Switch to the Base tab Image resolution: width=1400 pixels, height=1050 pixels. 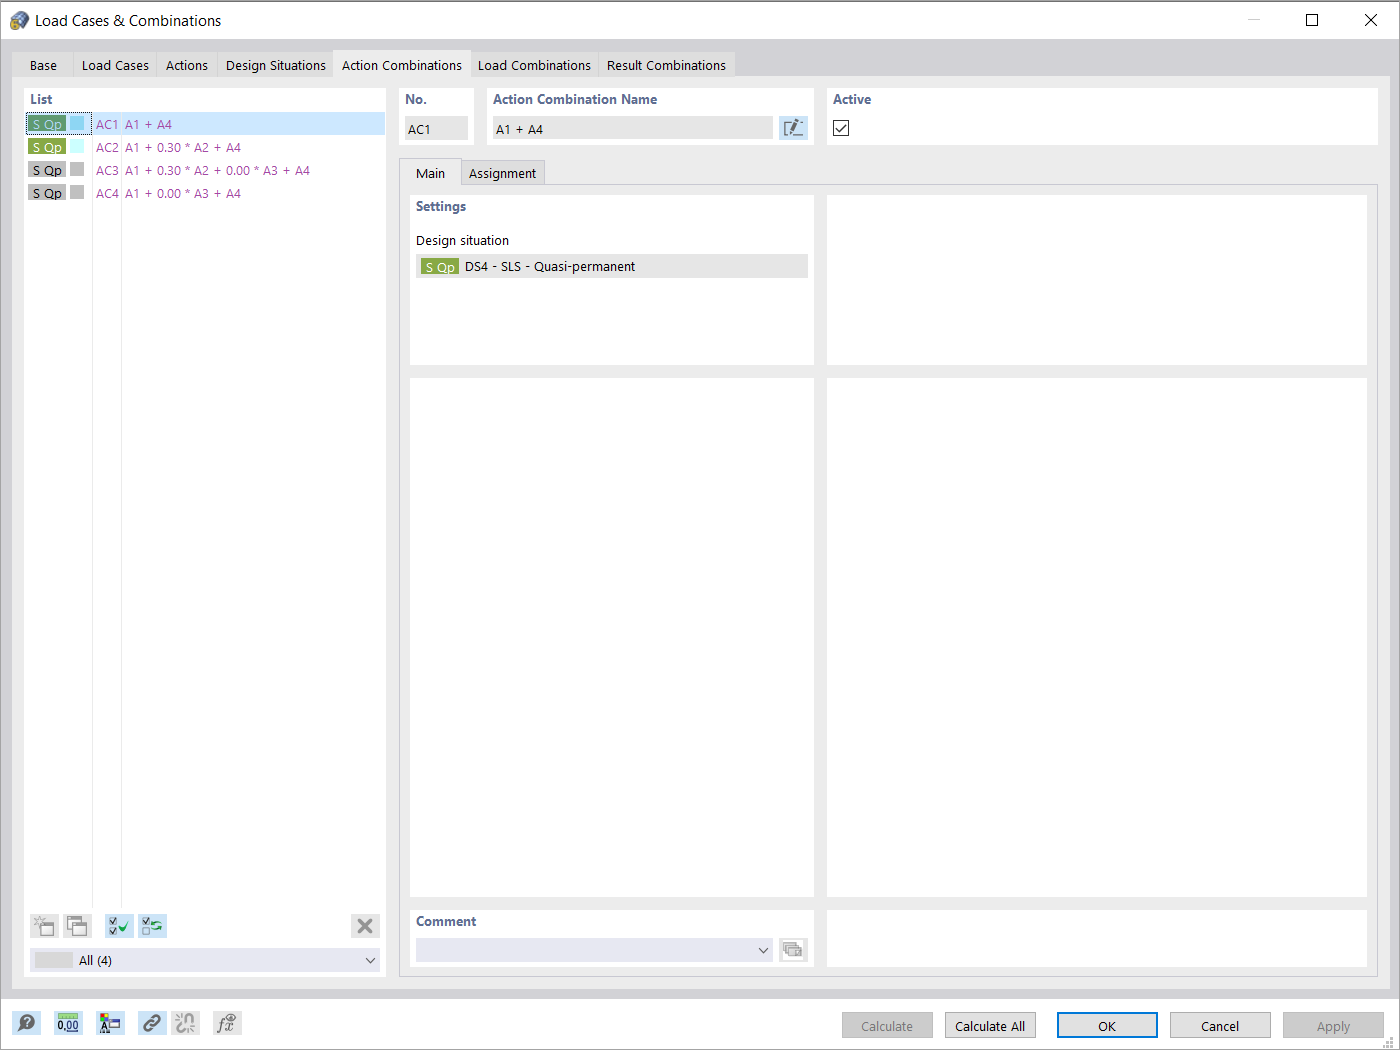pyautogui.click(x=43, y=65)
